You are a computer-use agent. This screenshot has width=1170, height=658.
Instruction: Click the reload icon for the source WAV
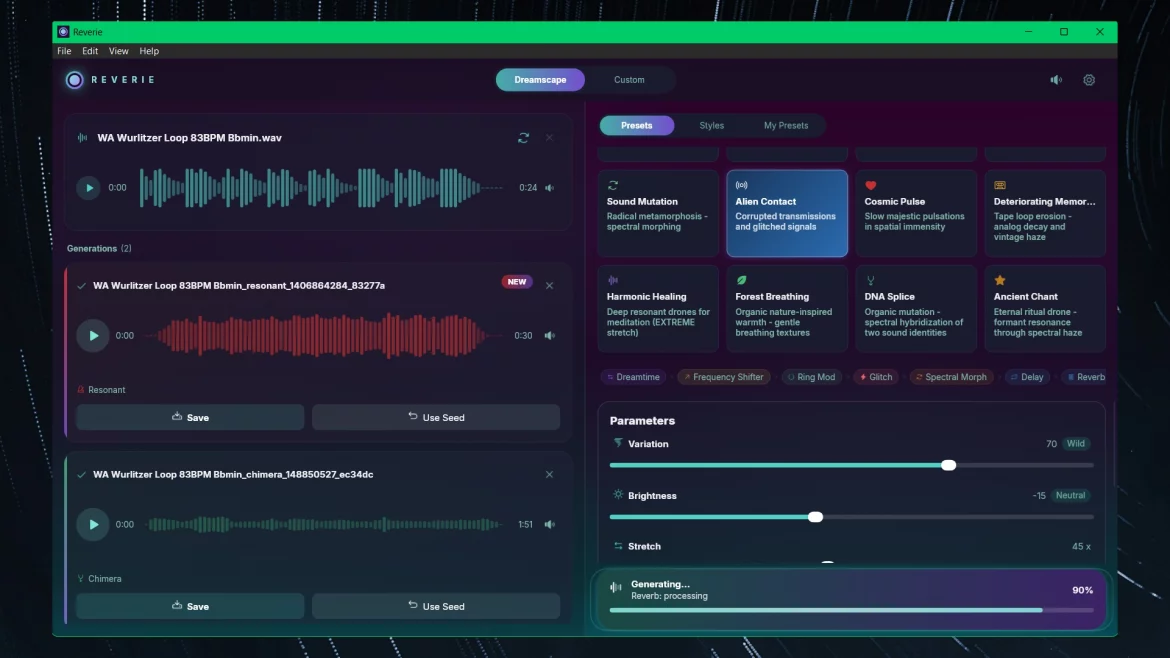point(523,138)
